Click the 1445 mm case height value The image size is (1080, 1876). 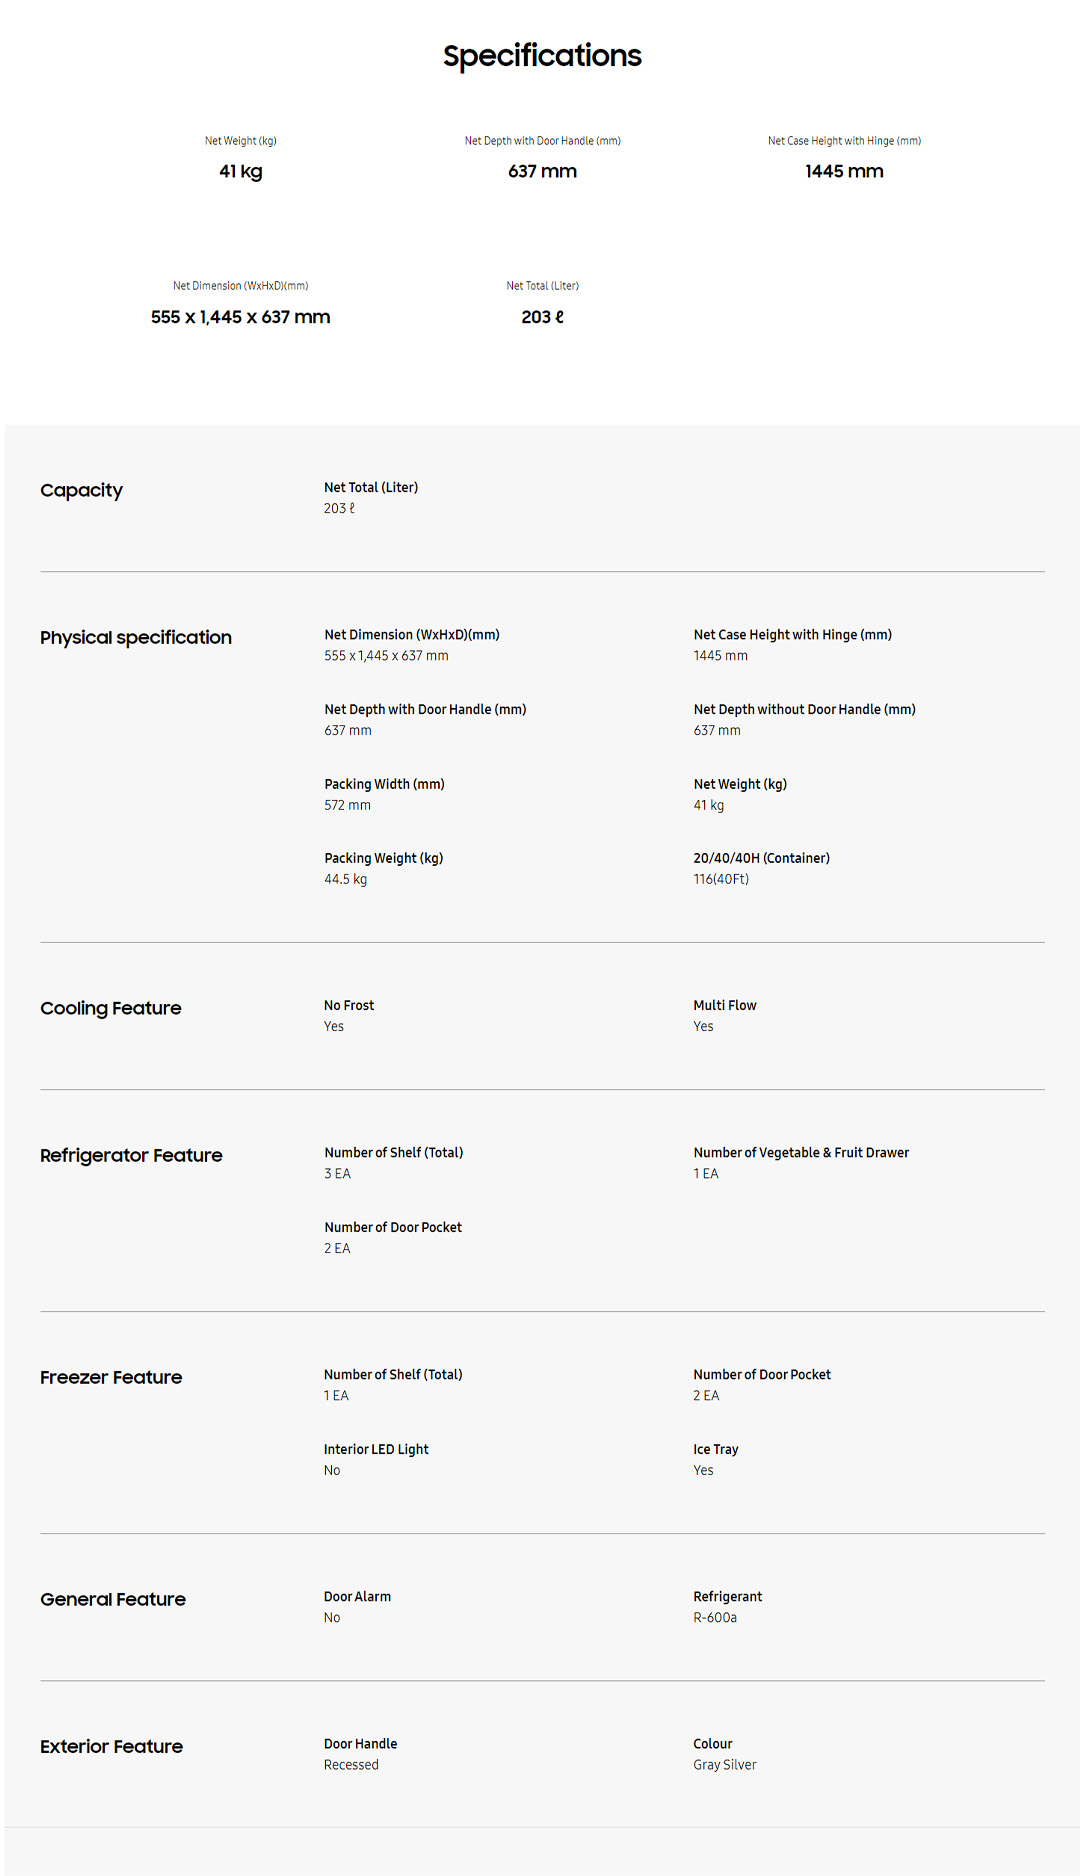pyautogui.click(x=844, y=171)
